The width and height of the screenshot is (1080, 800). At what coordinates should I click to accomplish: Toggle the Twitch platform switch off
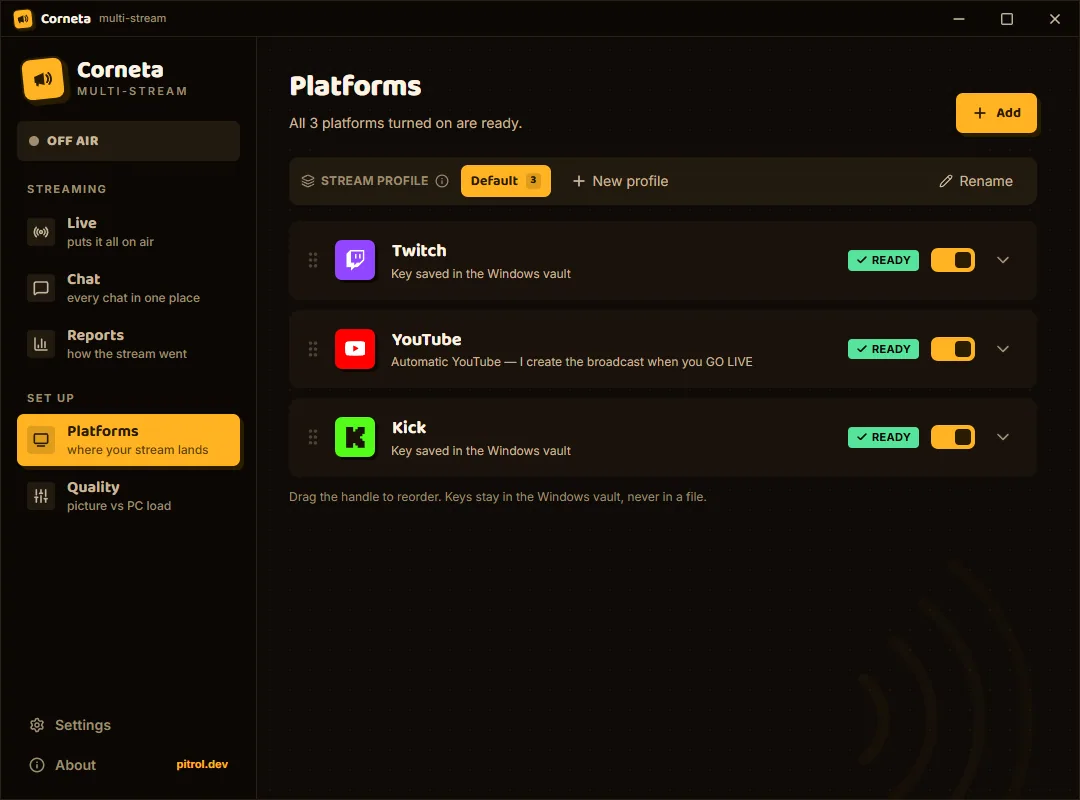[953, 260]
